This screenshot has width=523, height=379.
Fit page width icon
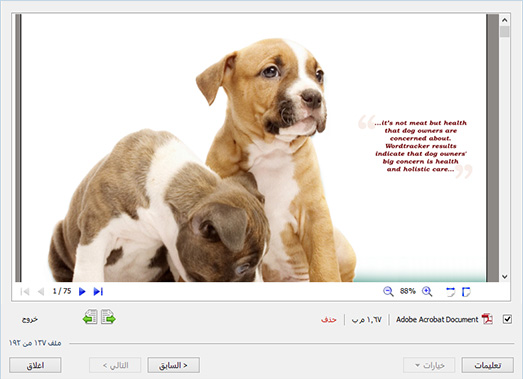pos(450,292)
